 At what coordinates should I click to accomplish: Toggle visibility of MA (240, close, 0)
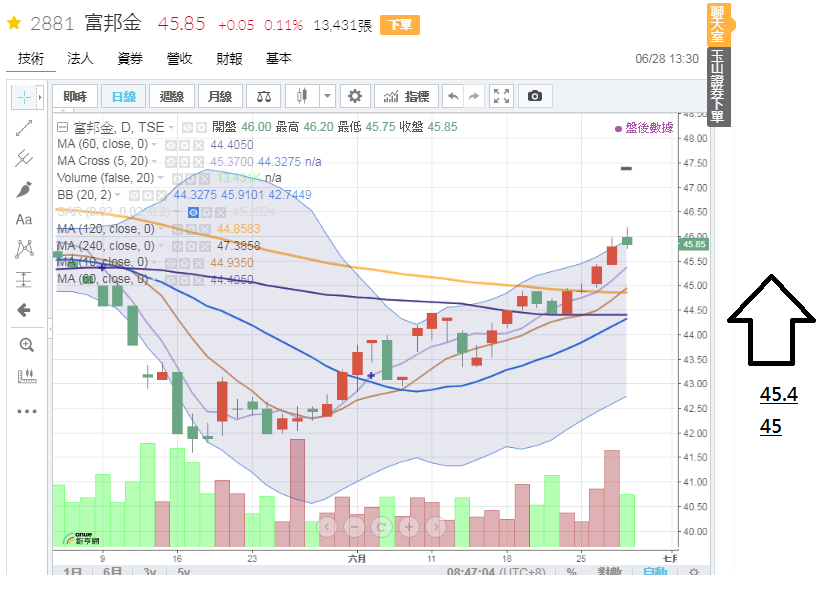coord(177,246)
